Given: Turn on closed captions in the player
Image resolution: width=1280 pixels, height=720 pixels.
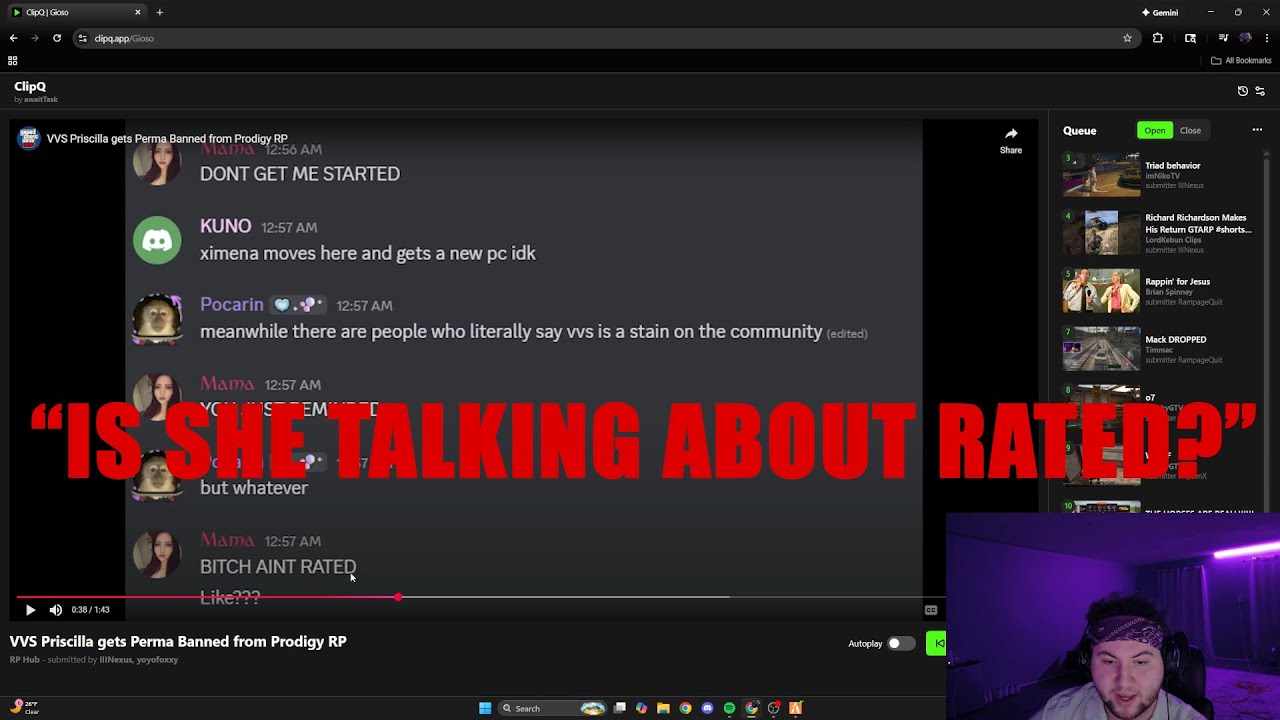Looking at the screenshot, I should [x=931, y=610].
